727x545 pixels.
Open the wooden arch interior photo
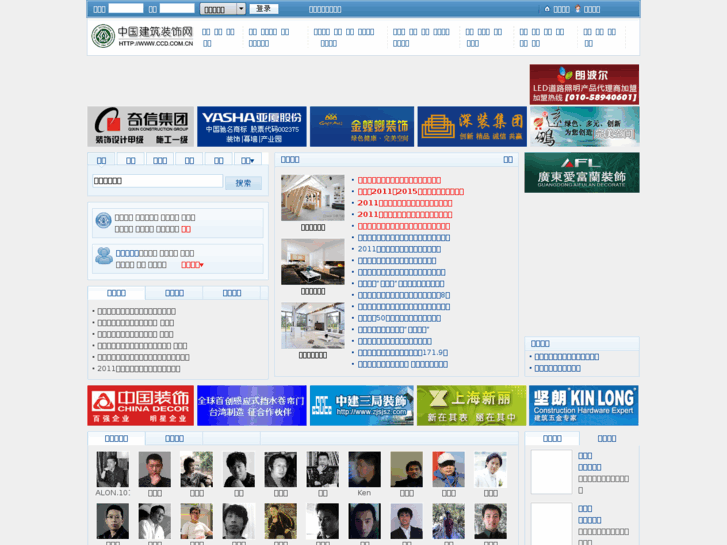point(313,198)
